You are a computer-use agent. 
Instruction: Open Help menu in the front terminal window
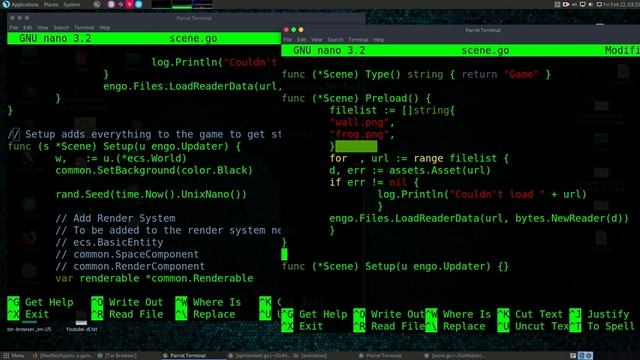[x=378, y=40]
